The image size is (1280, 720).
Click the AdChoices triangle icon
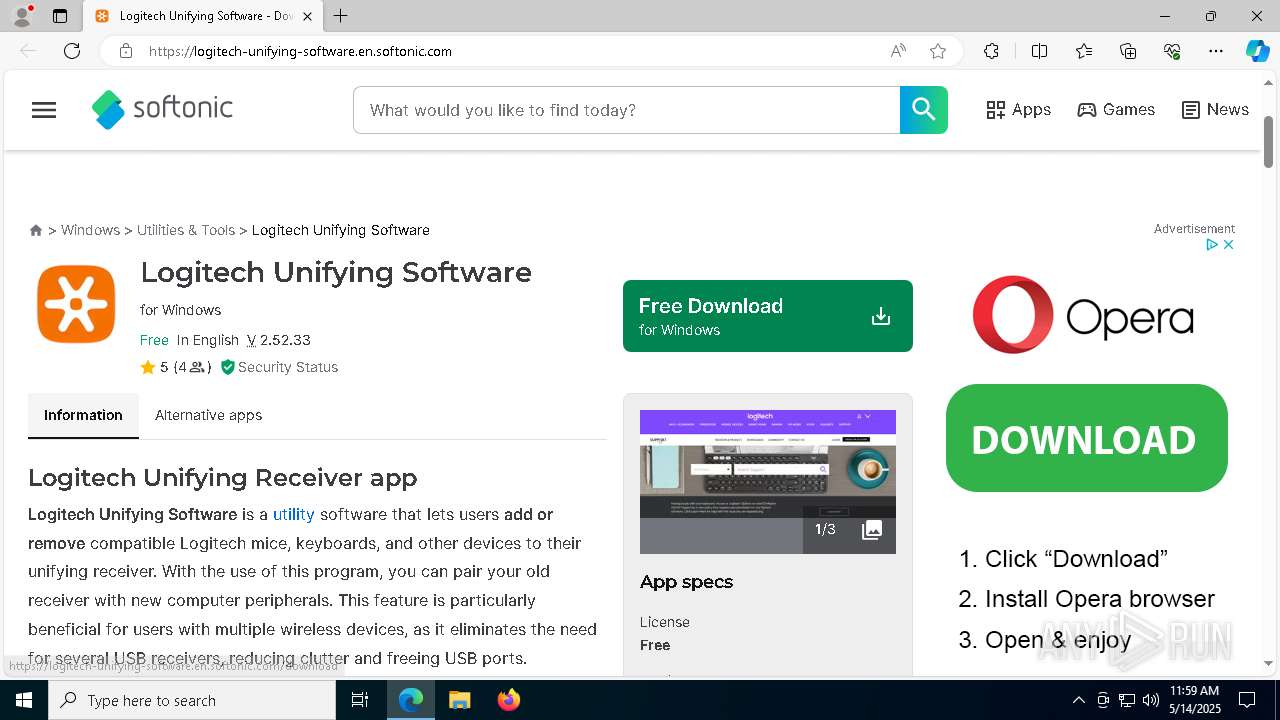coord(1211,244)
